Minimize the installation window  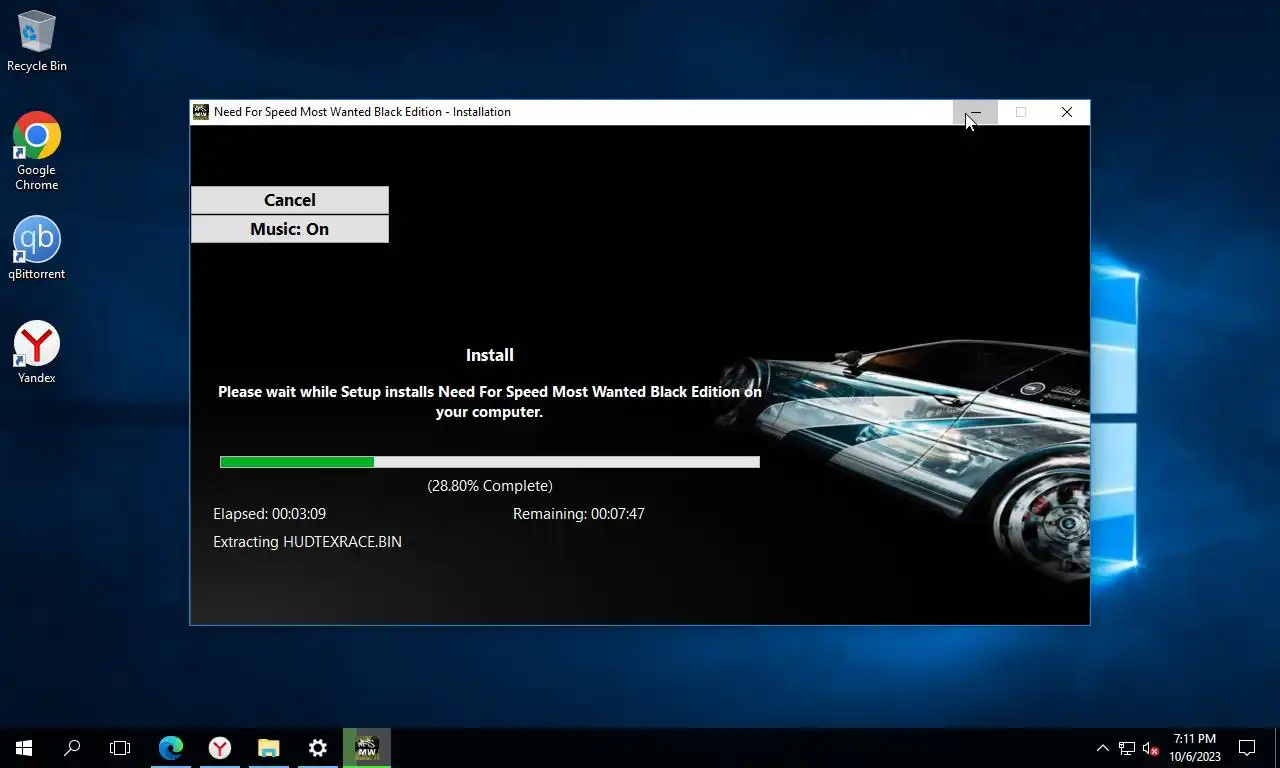975,112
